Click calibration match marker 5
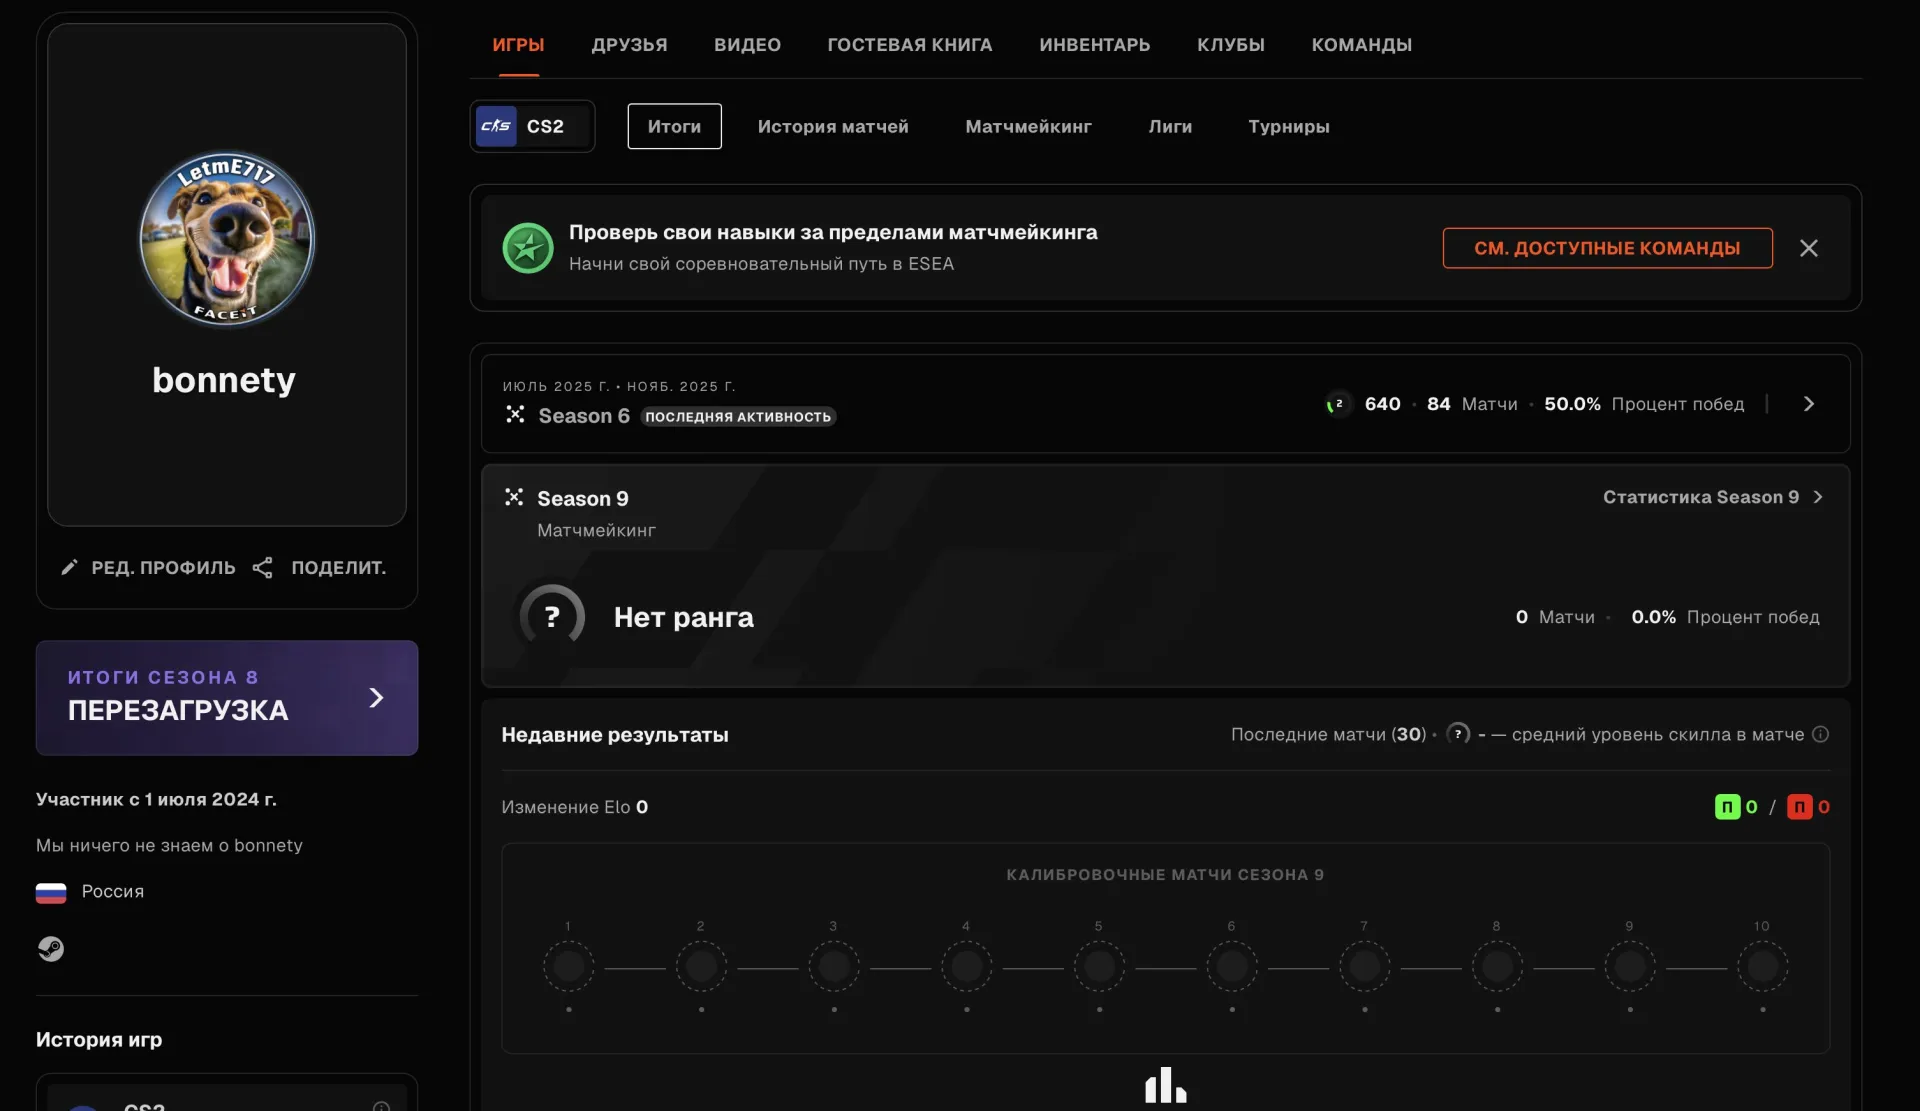 point(1099,967)
